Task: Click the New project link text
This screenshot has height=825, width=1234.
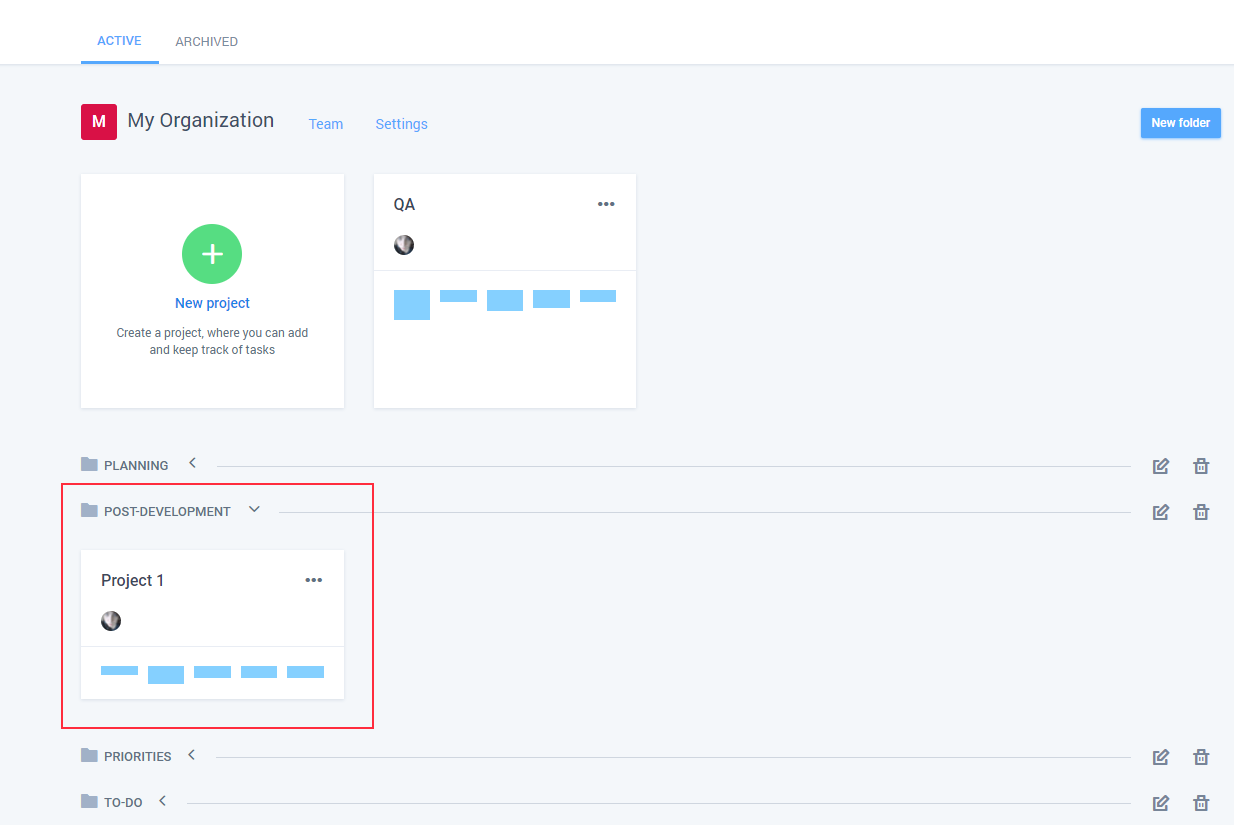Action: point(212,303)
